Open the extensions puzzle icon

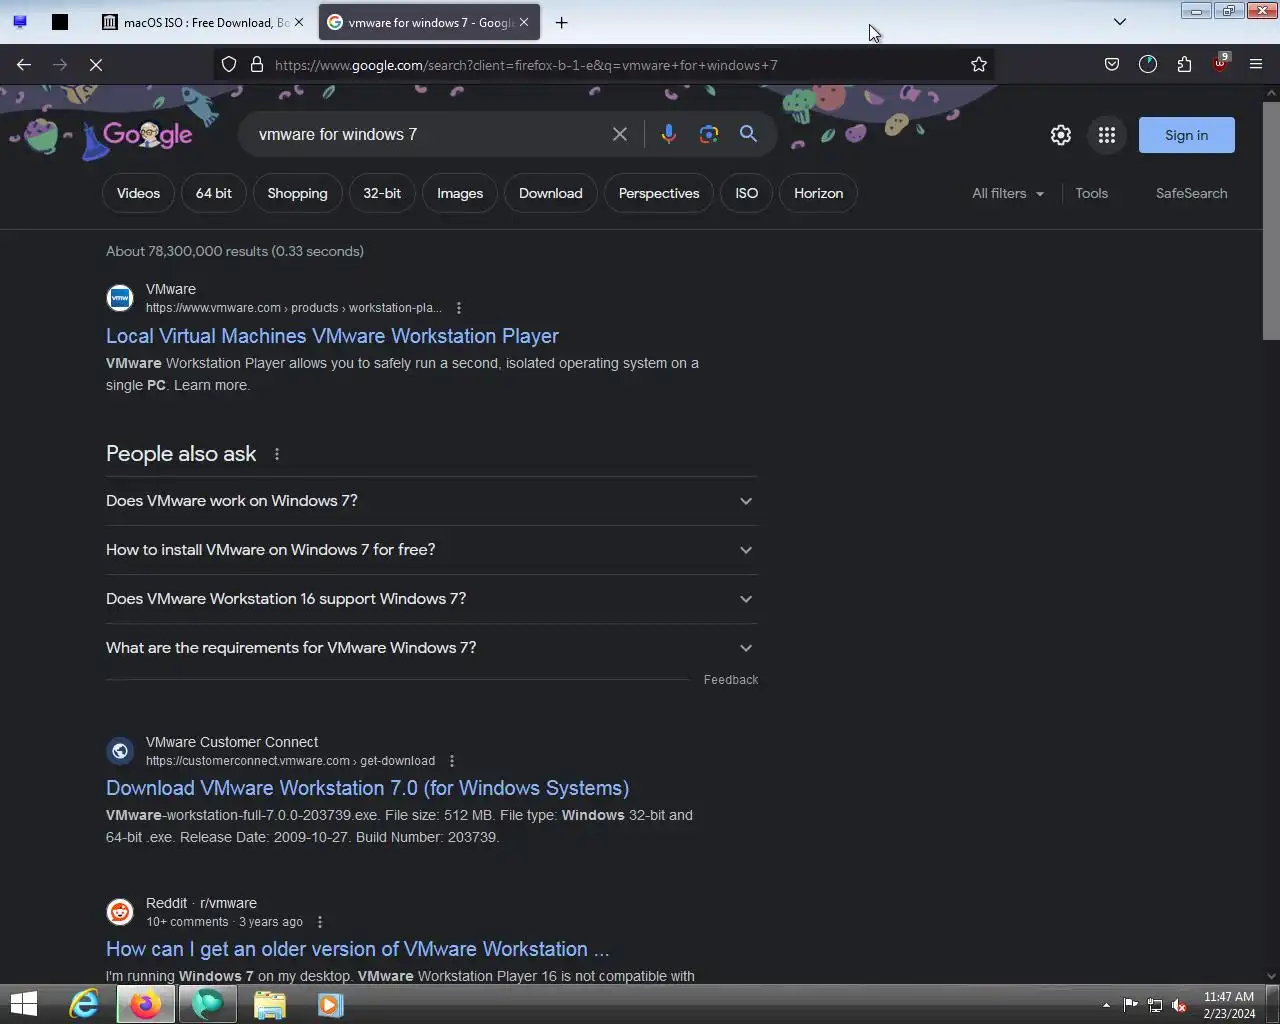coord(1185,65)
